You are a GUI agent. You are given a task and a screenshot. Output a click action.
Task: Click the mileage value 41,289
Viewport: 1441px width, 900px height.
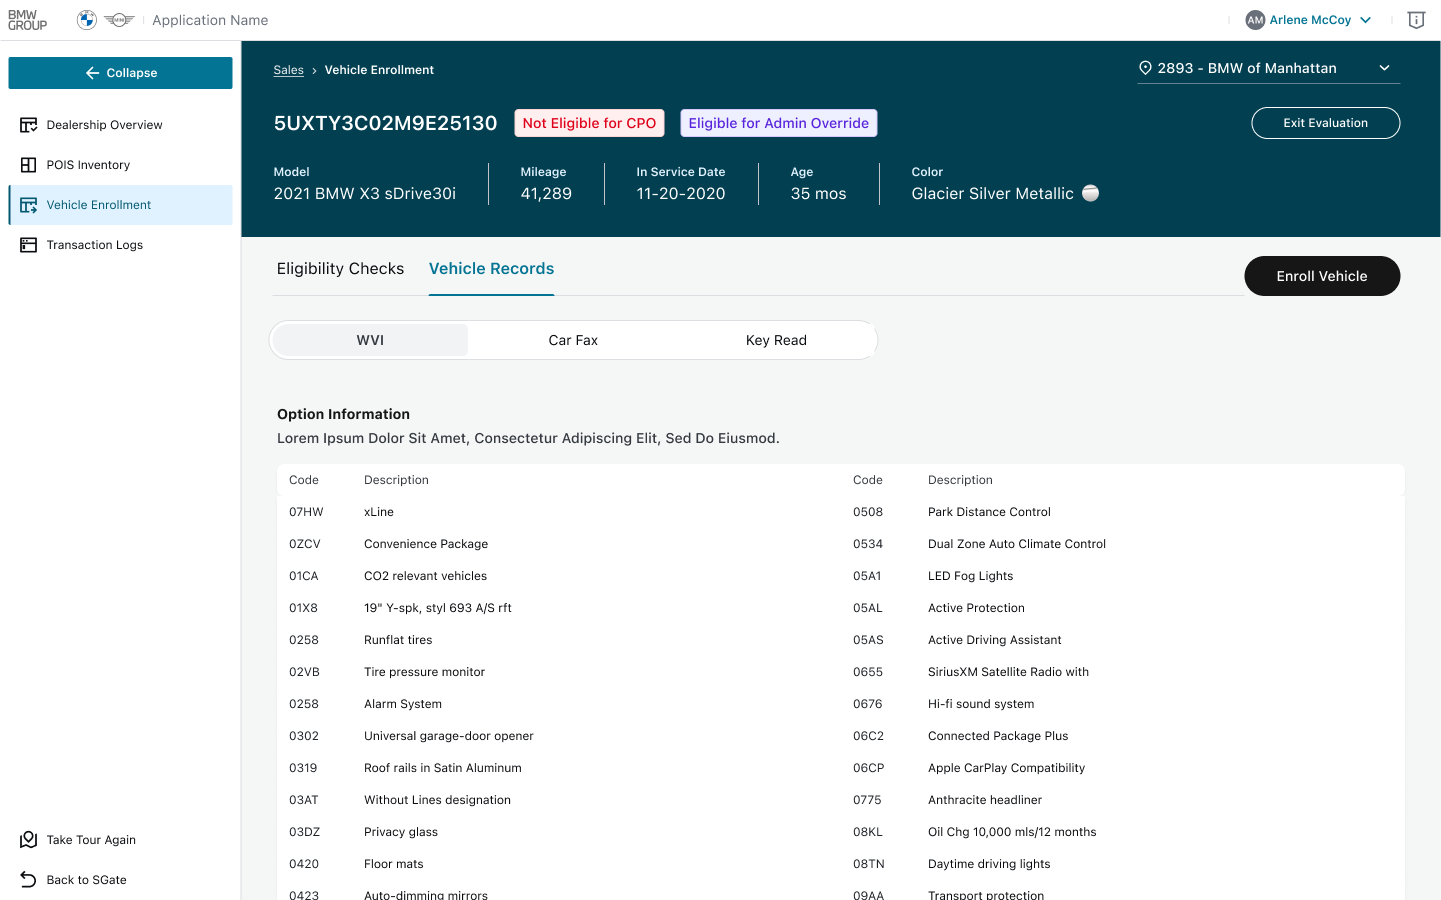[546, 194]
